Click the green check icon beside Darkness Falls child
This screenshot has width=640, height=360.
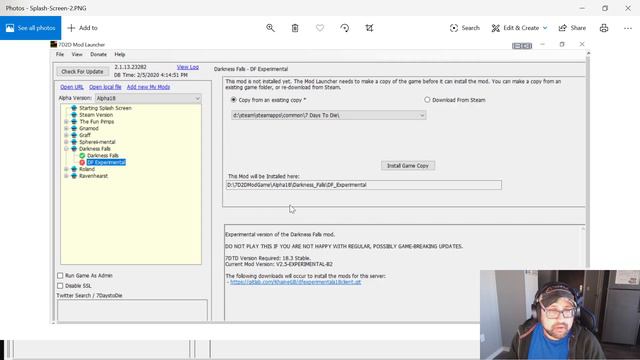click(x=82, y=156)
